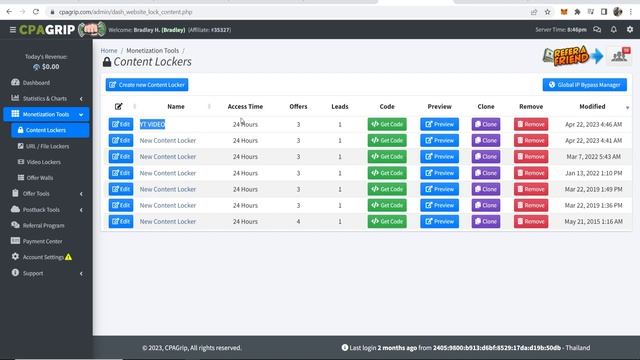Screen dimensions: 640x360
Task: Sort table by Offers column
Action: point(298,107)
